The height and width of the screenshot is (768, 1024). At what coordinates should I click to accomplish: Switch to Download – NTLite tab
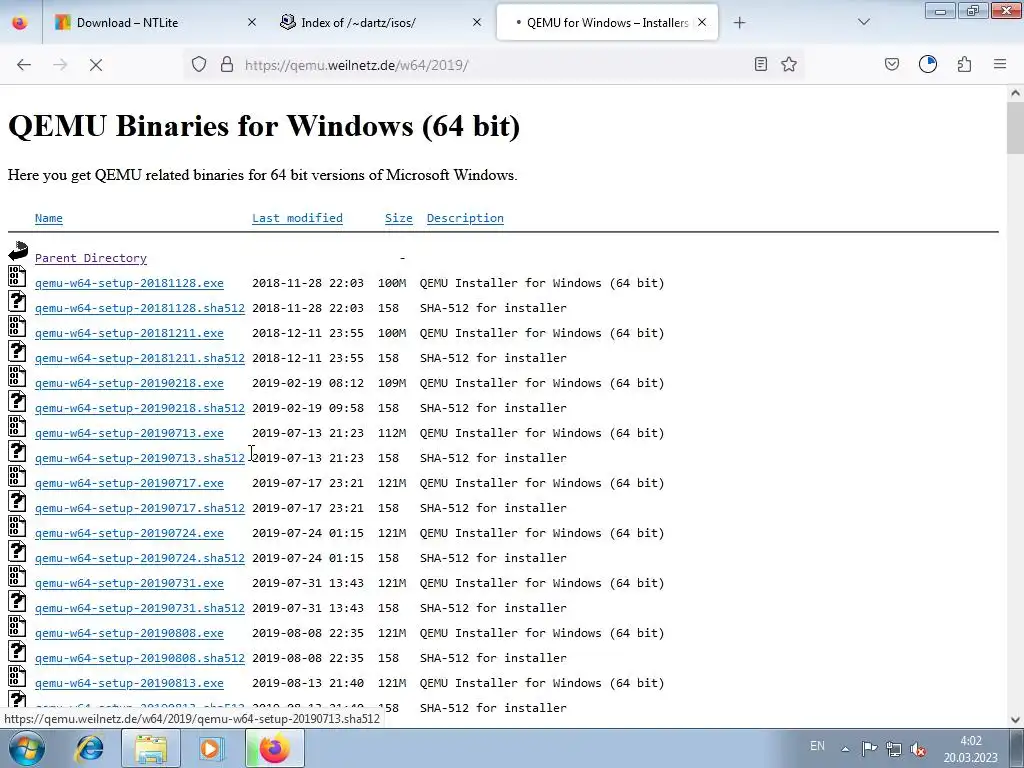[155, 22]
